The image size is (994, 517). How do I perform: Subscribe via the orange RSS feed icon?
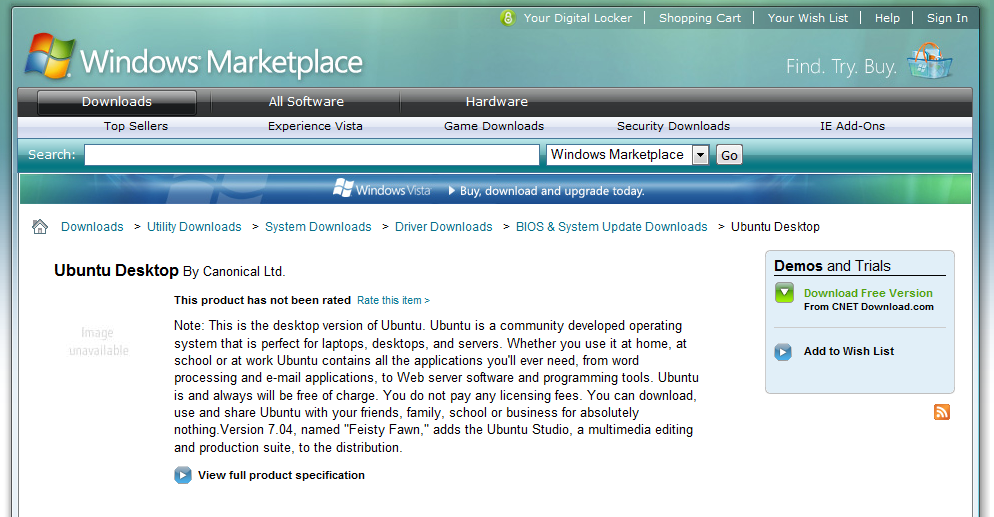(x=942, y=412)
